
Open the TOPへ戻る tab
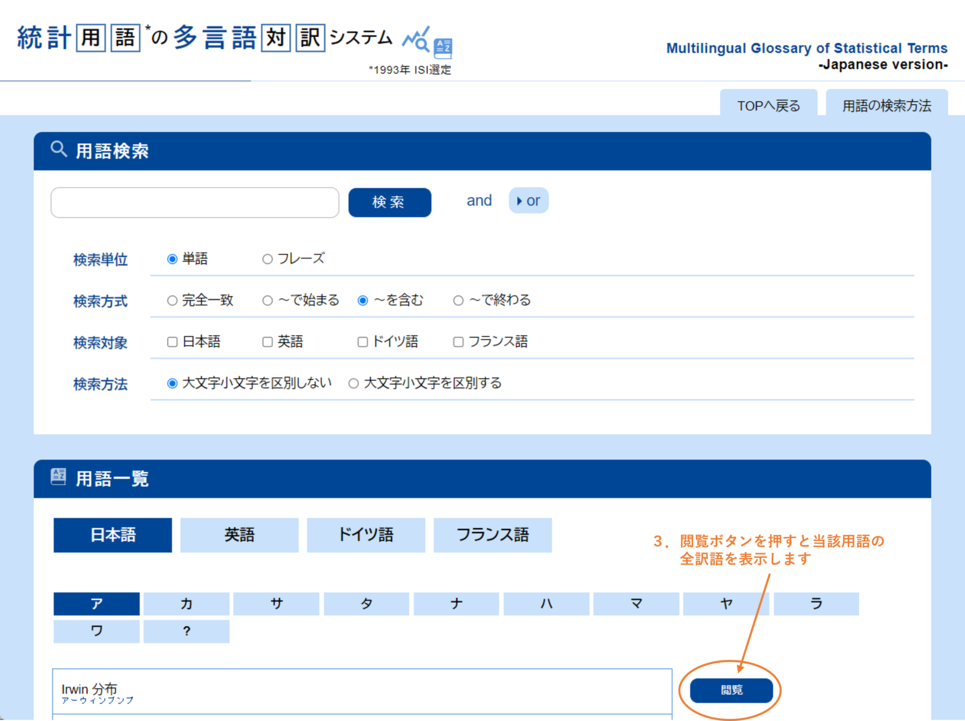point(768,105)
